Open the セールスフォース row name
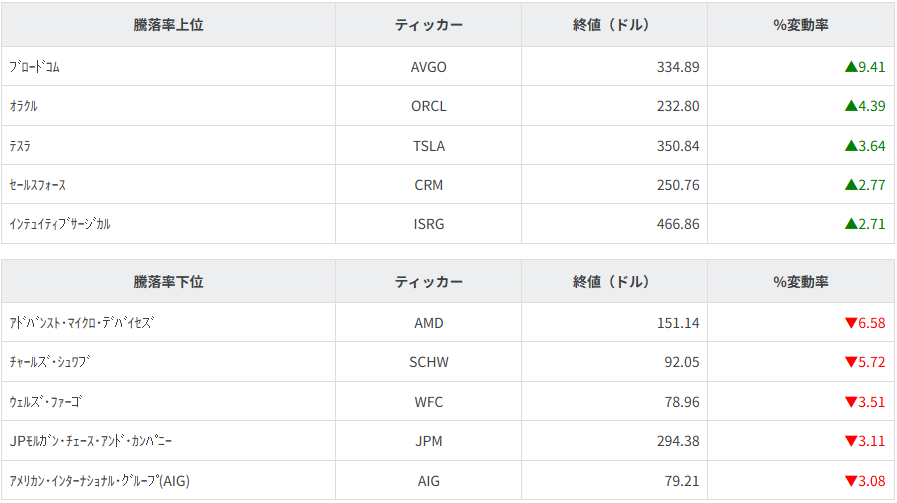This screenshot has width=897, height=503. (x=38, y=185)
